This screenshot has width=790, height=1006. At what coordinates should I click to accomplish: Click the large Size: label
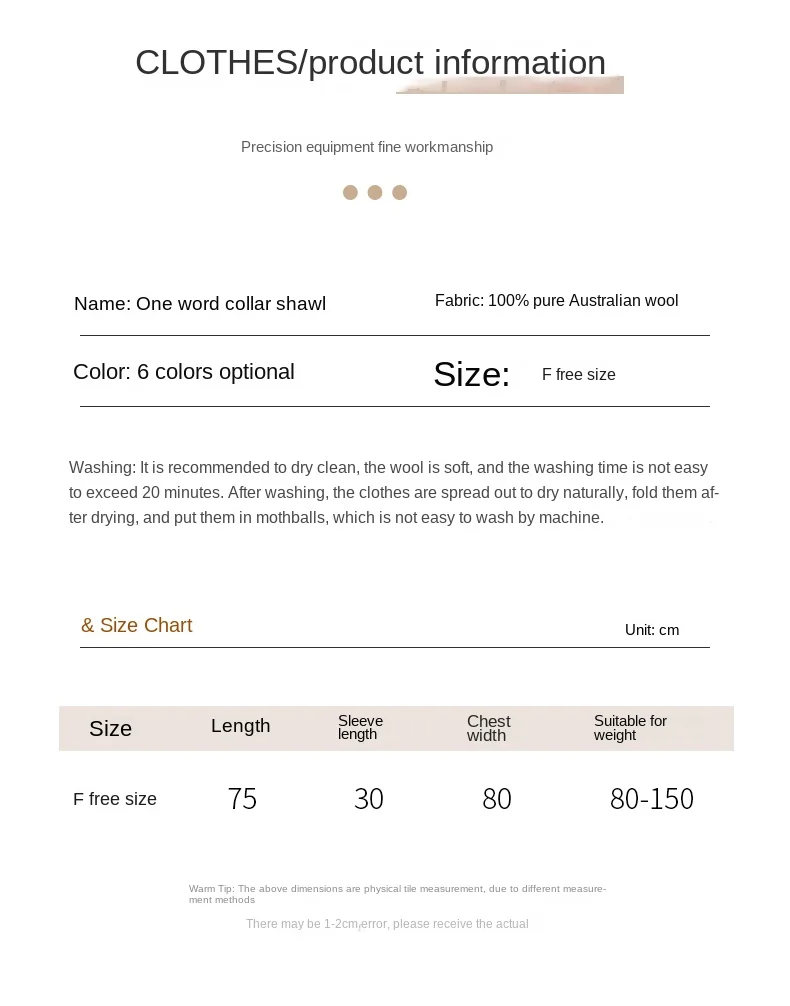[472, 374]
